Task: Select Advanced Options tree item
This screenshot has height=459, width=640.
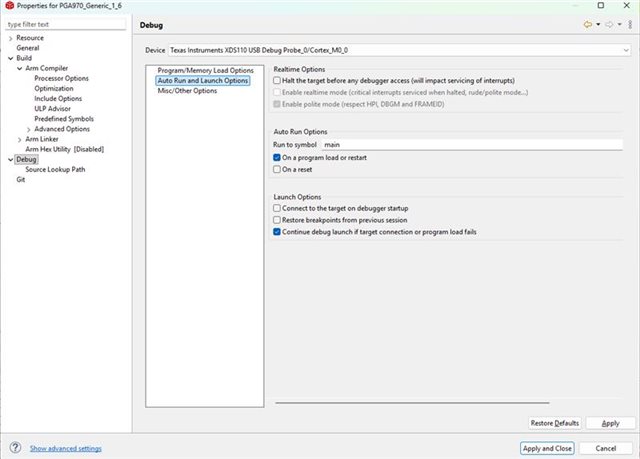Action: 62,129
